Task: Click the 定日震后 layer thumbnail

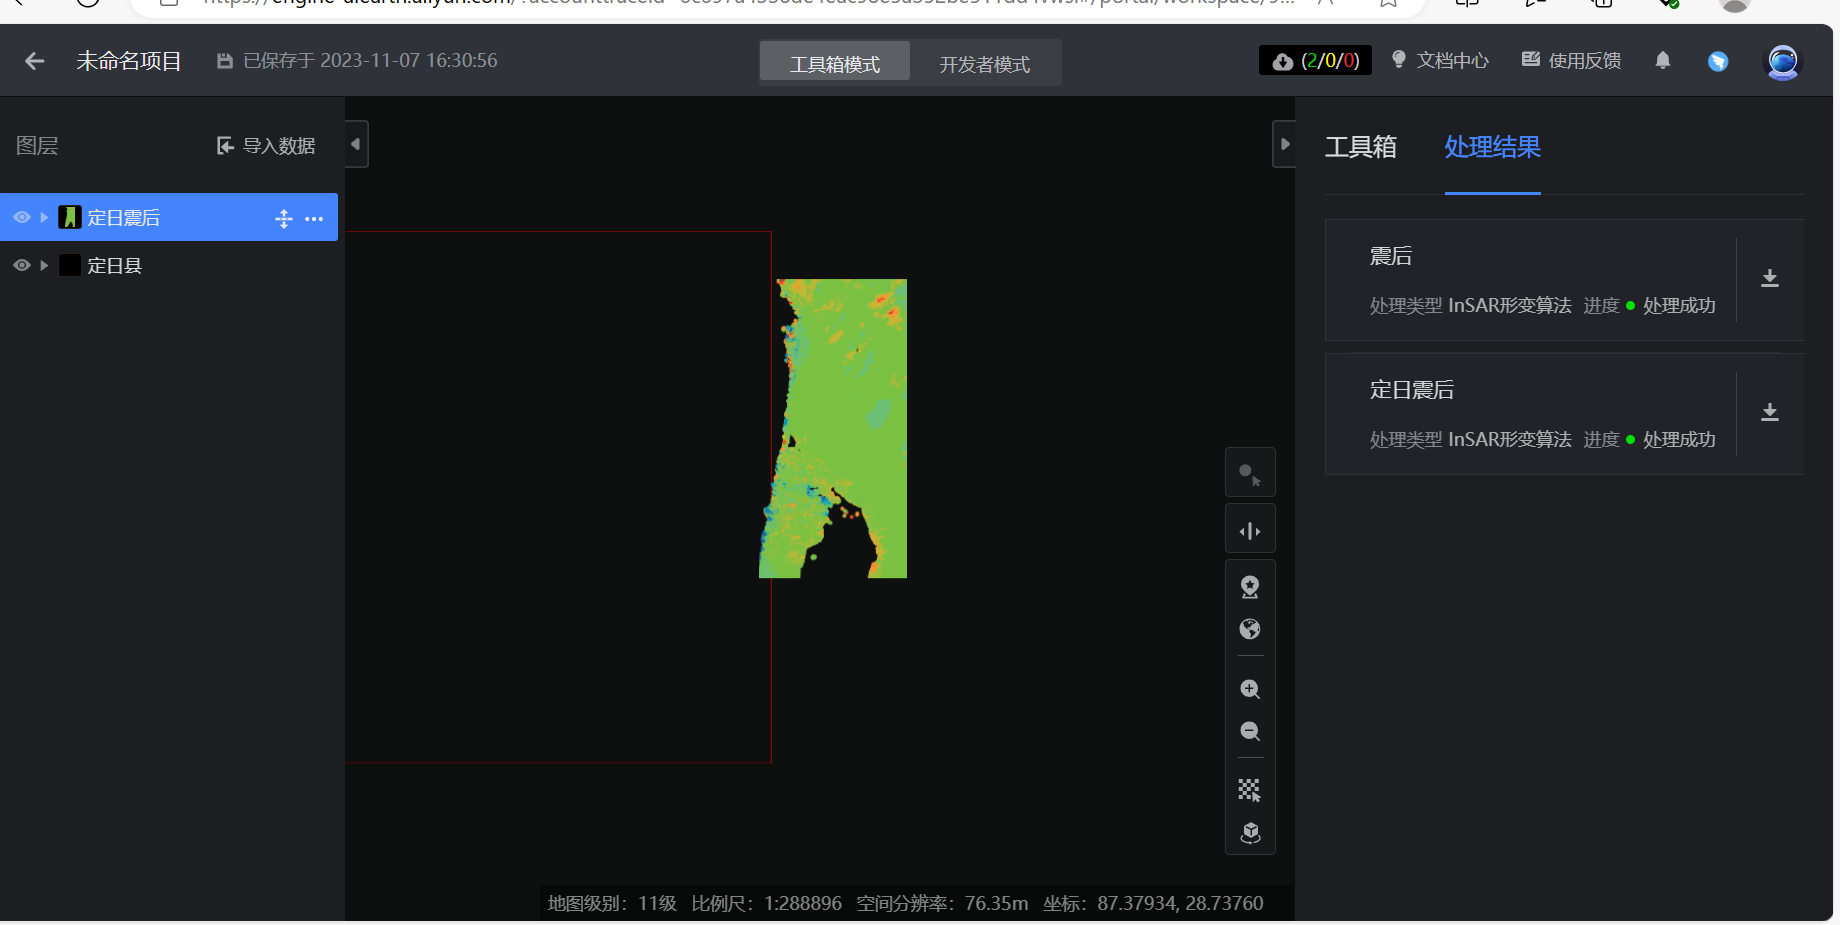Action: tap(69, 217)
